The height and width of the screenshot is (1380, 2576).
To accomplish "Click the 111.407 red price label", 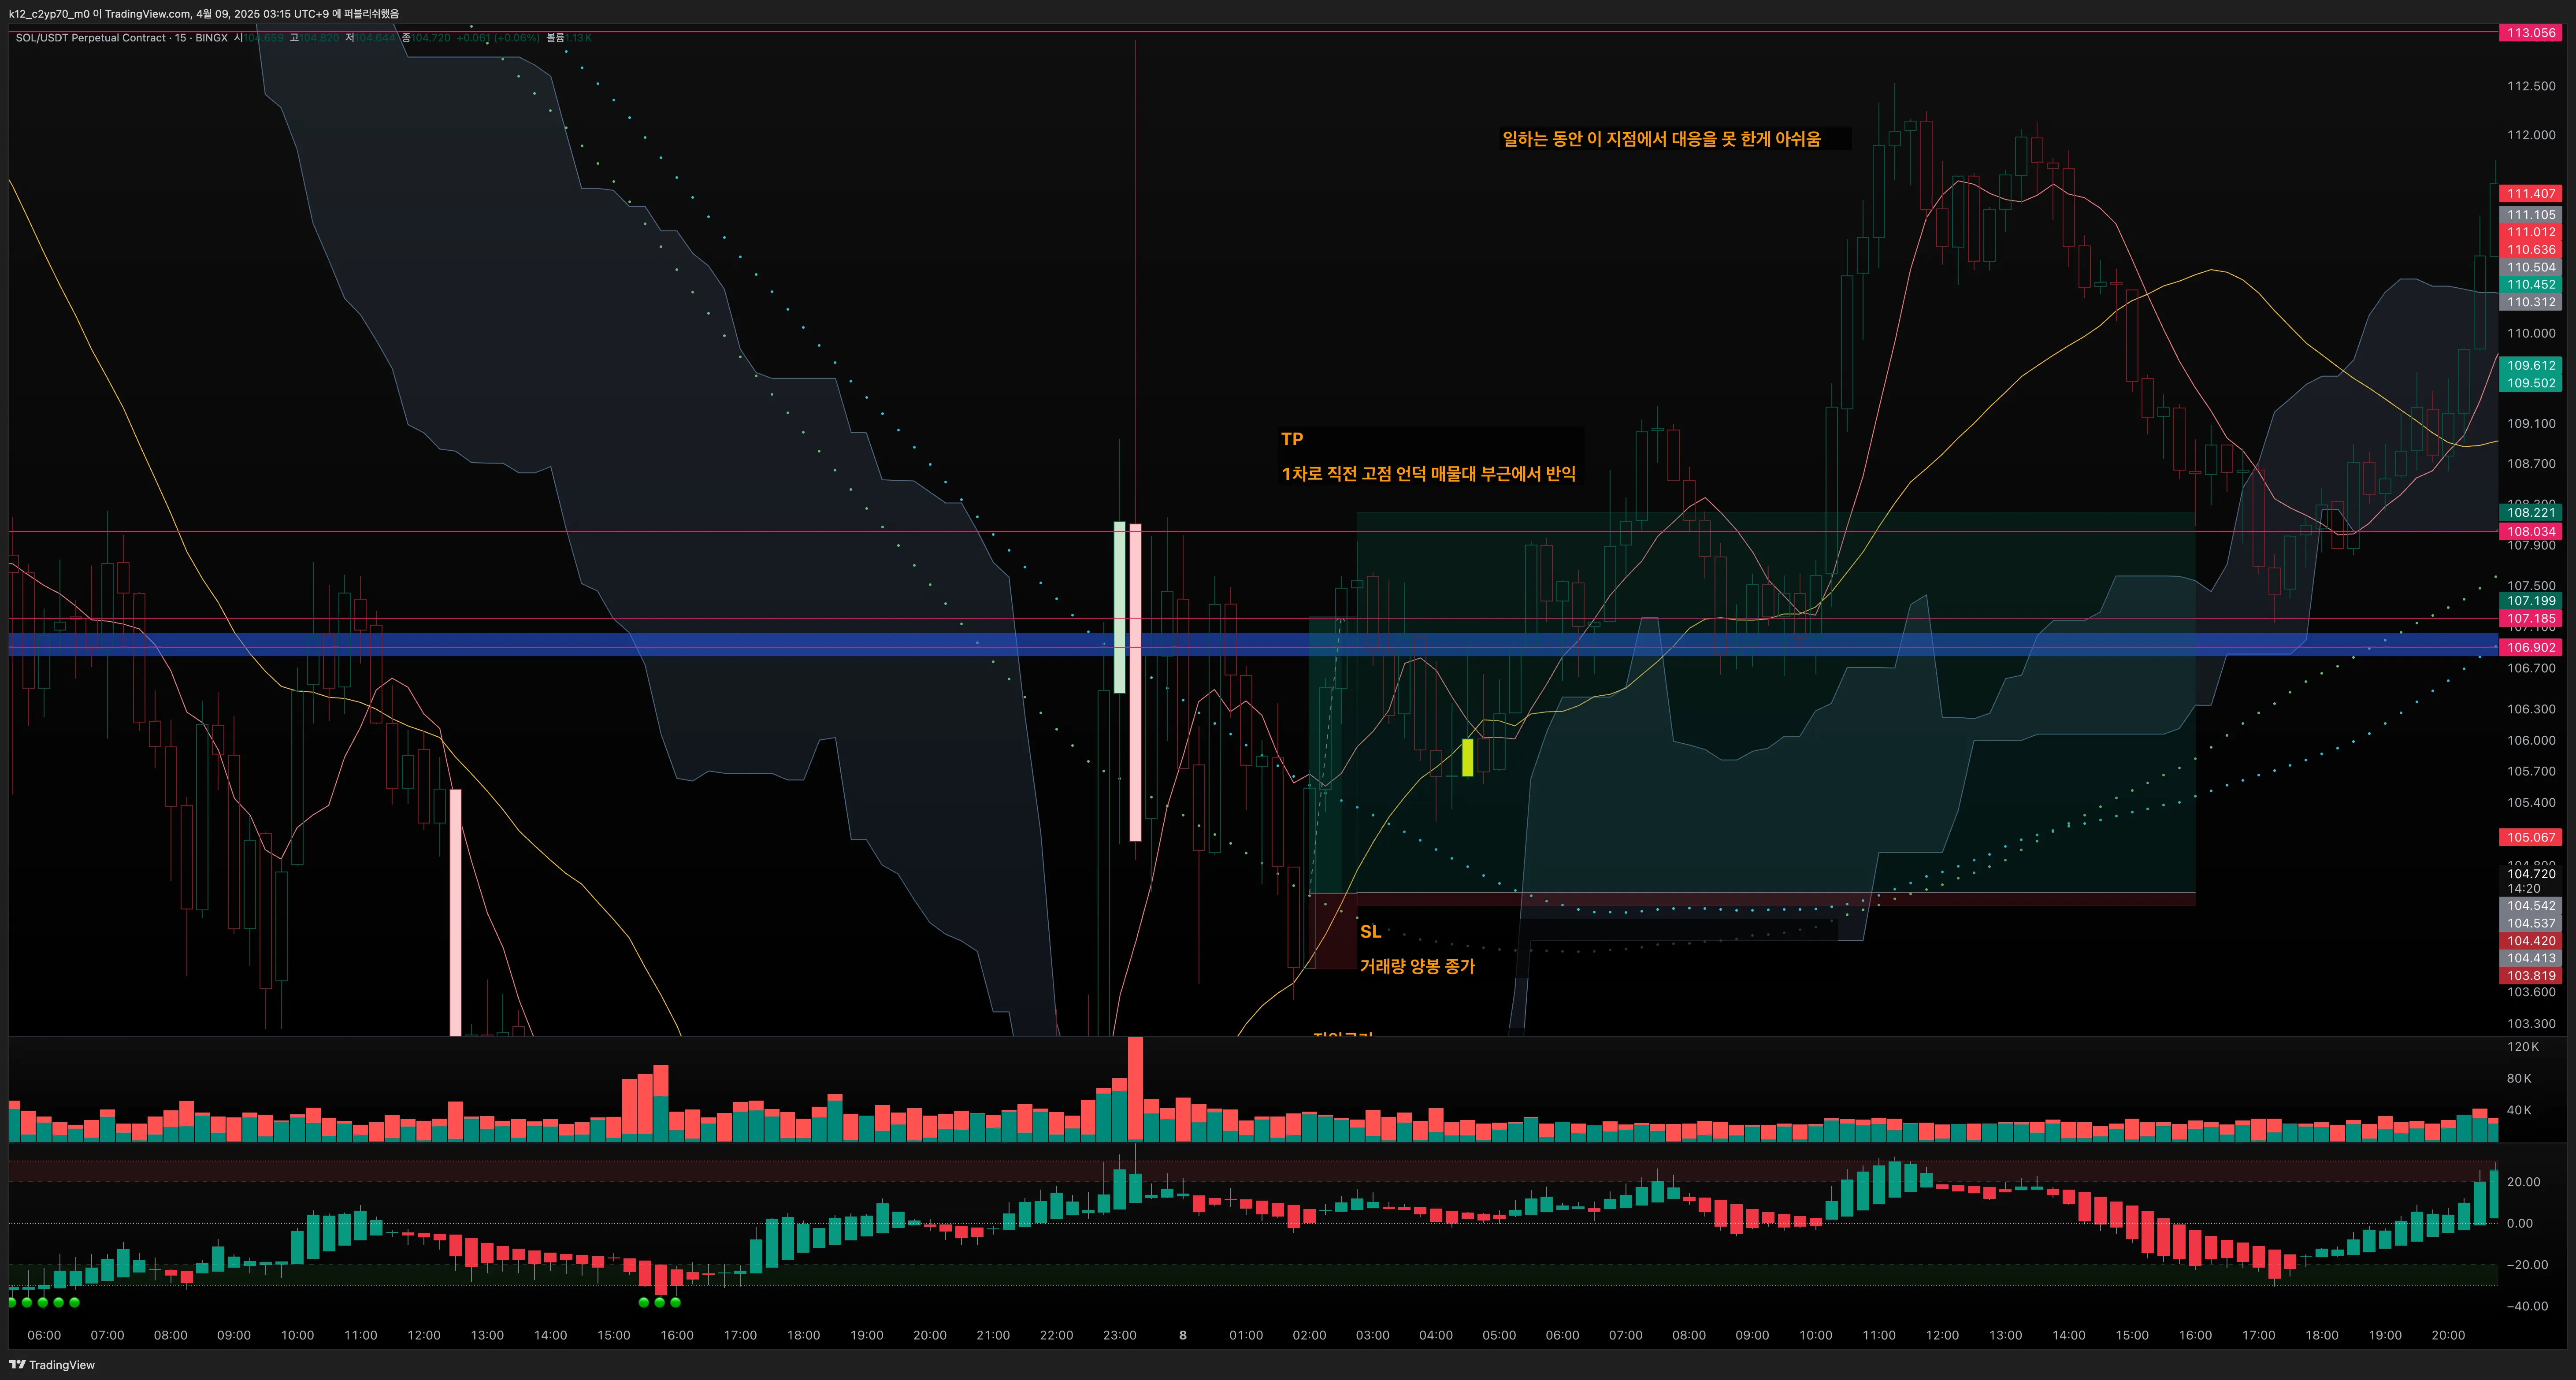I will click(2531, 194).
